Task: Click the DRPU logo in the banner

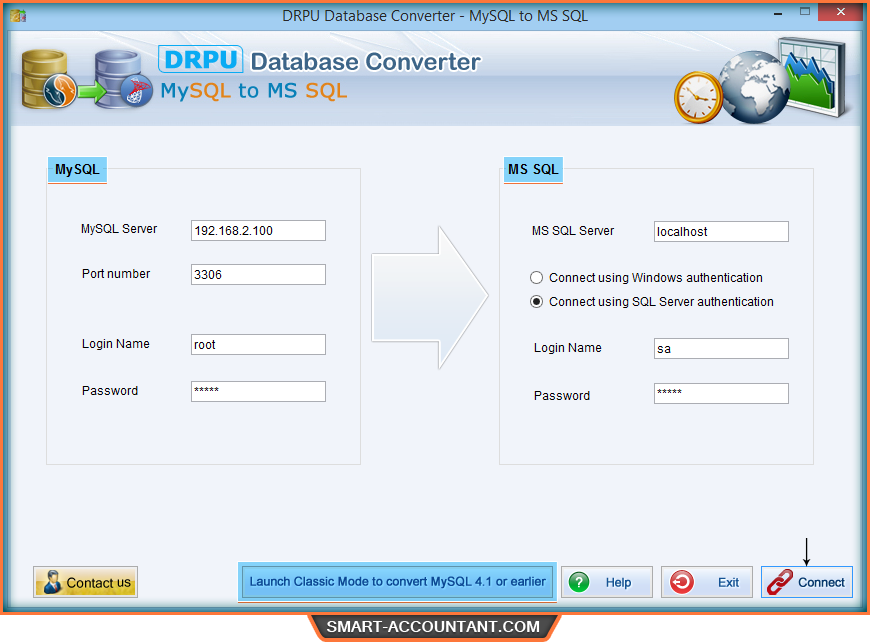Action: coord(200,59)
